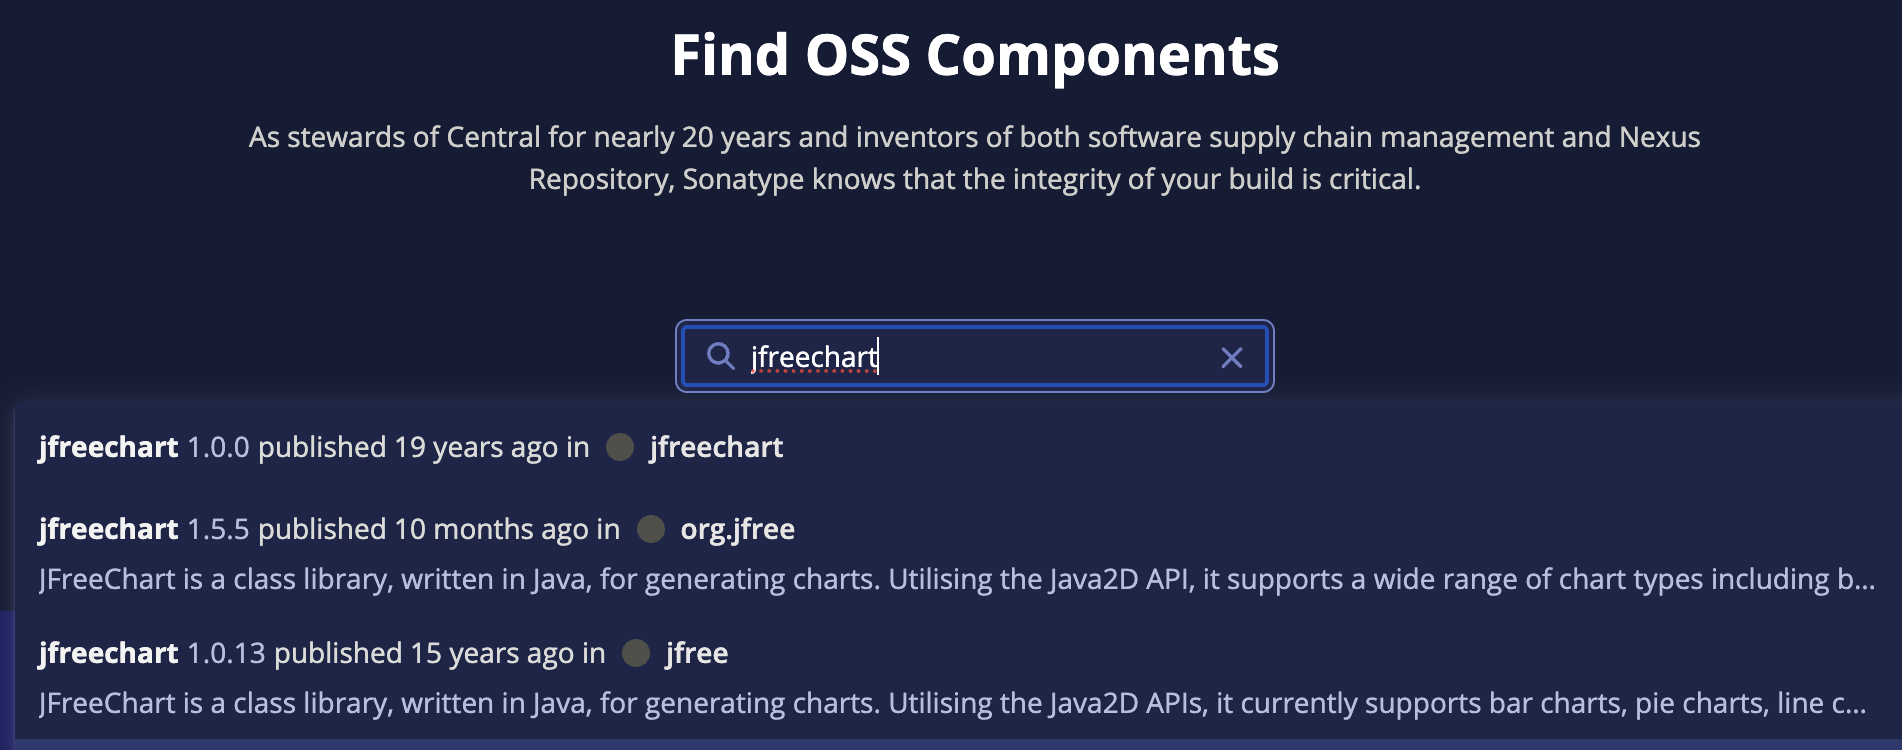Click the jfreechart namespace label
This screenshot has width=1902, height=750.
click(x=716, y=447)
